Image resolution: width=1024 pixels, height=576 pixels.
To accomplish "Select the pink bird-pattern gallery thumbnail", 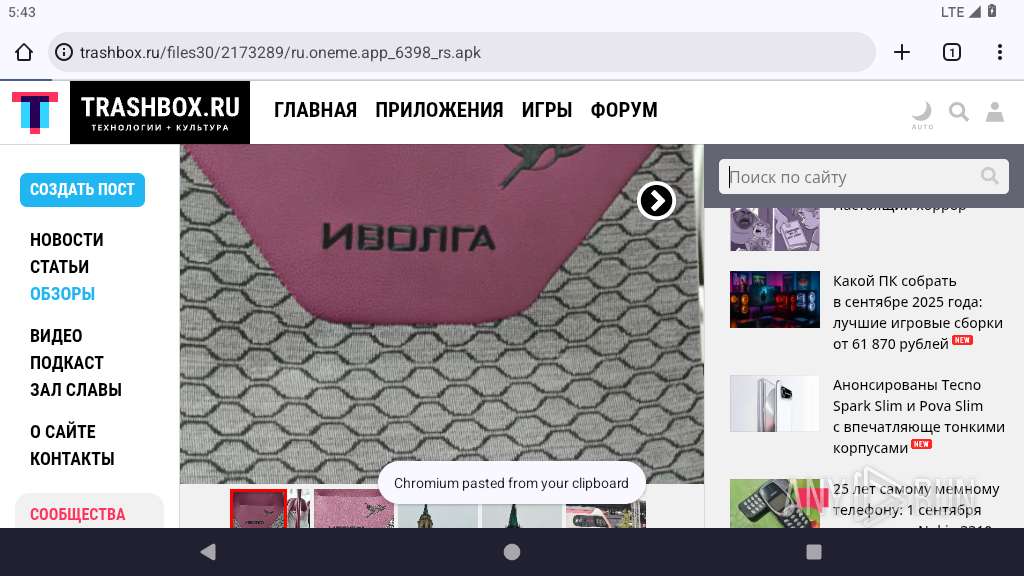I will point(353,508).
